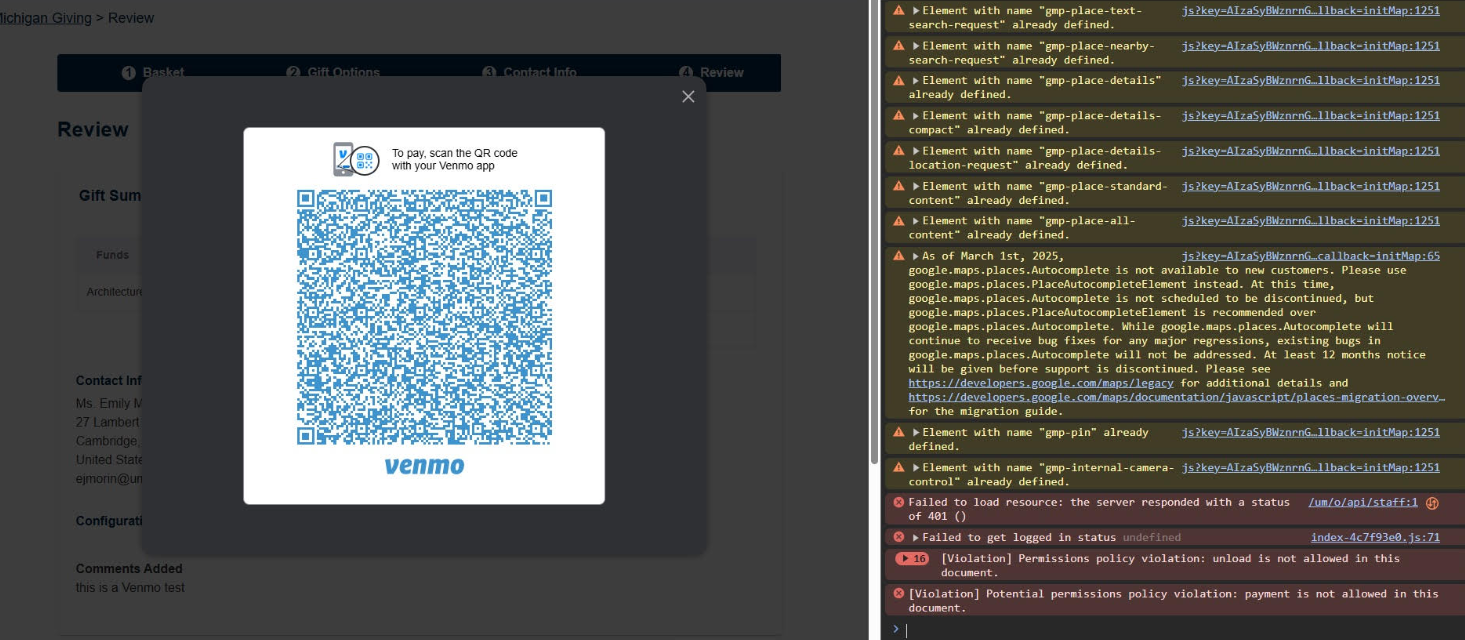Click the page's vertical scrollbar beside the console
The width and height of the screenshot is (1465, 640).
[x=875, y=230]
